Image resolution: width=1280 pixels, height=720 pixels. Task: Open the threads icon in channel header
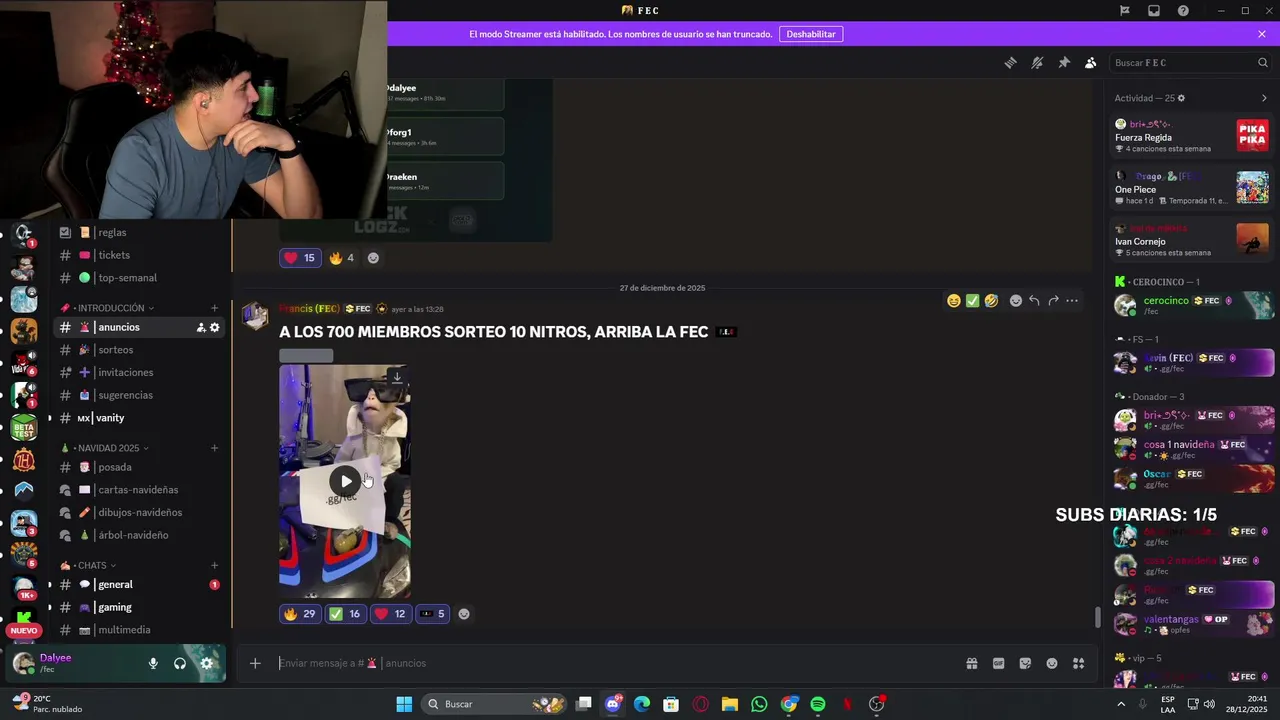(1010, 62)
